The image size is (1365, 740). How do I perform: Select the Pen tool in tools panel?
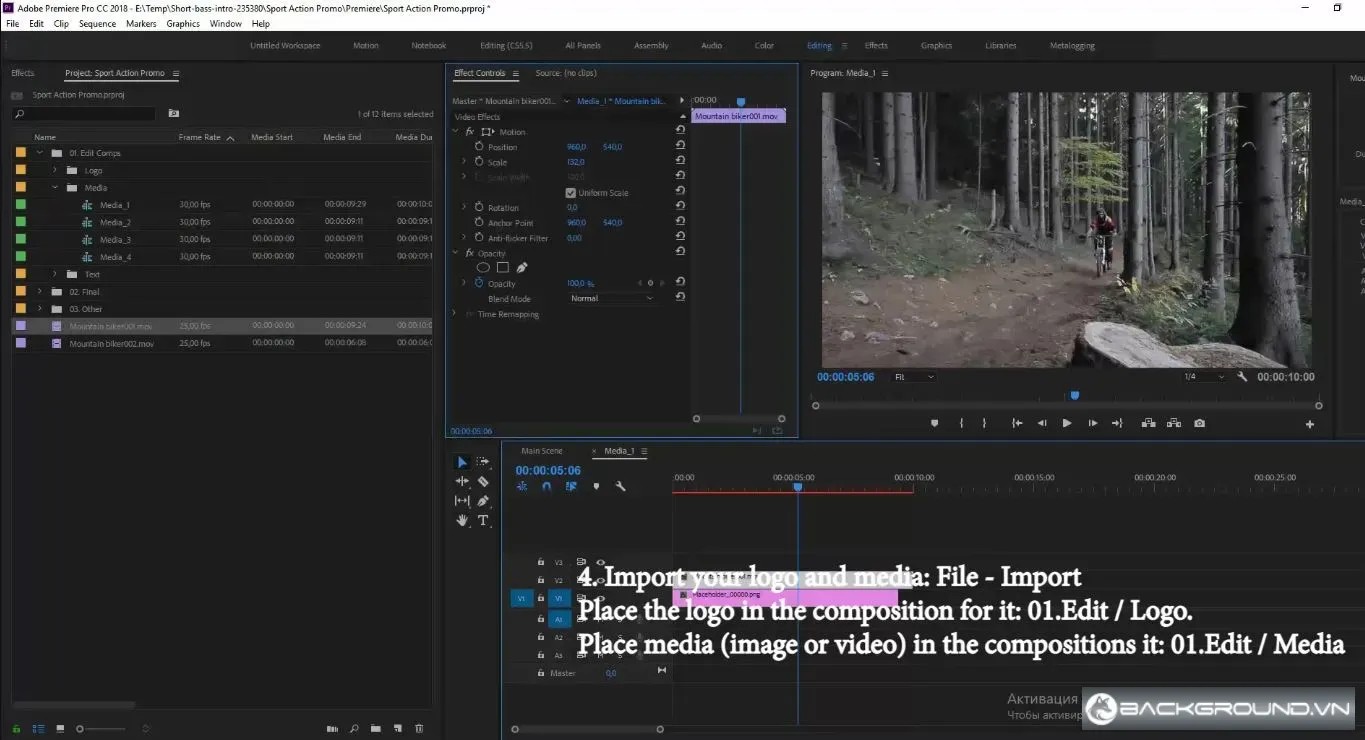click(484, 500)
